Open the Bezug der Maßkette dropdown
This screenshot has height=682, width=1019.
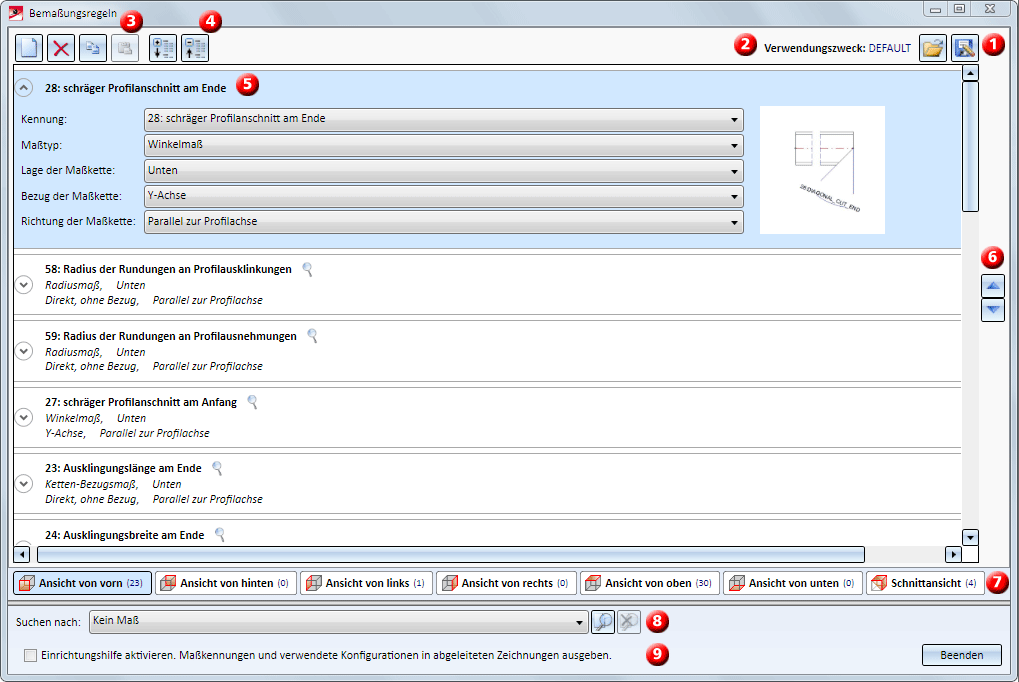click(x=444, y=196)
